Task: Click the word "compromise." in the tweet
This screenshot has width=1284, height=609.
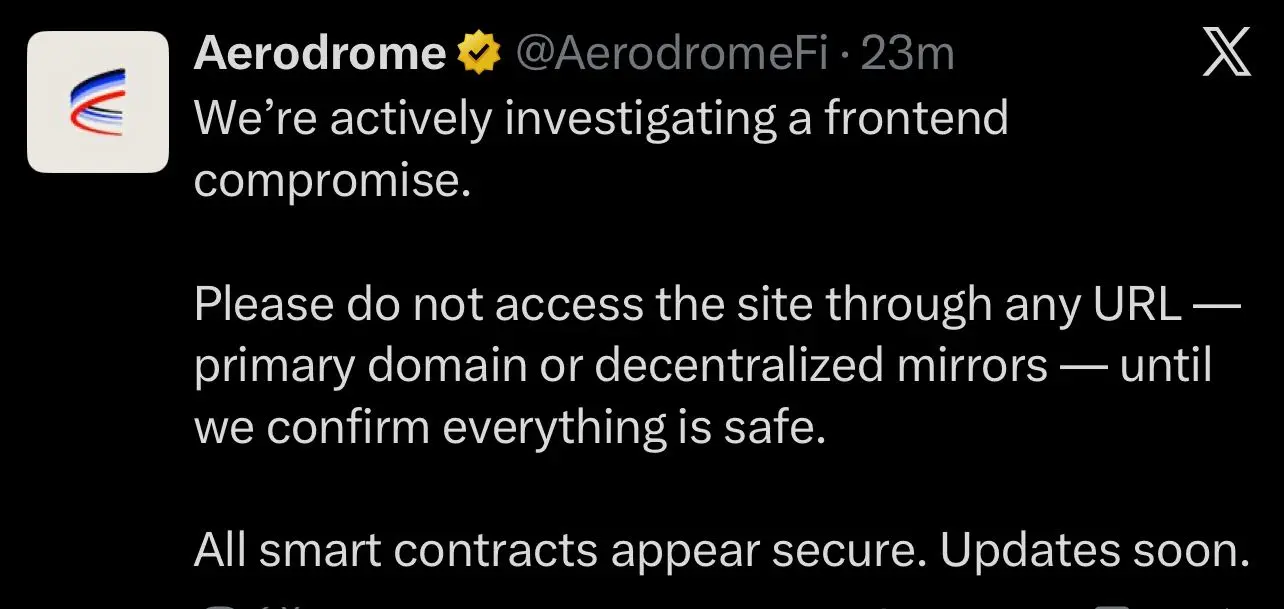Action: click(331, 181)
